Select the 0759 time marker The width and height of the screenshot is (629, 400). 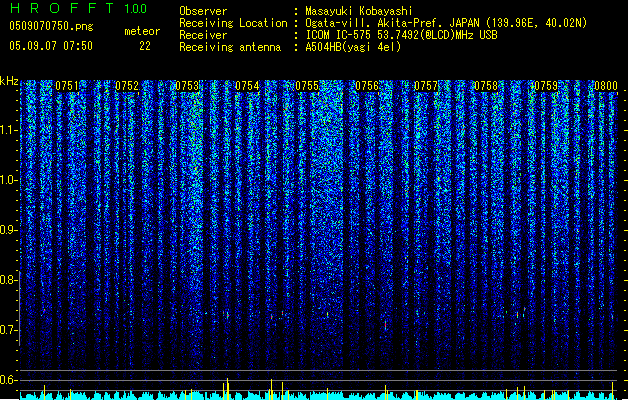(546, 86)
